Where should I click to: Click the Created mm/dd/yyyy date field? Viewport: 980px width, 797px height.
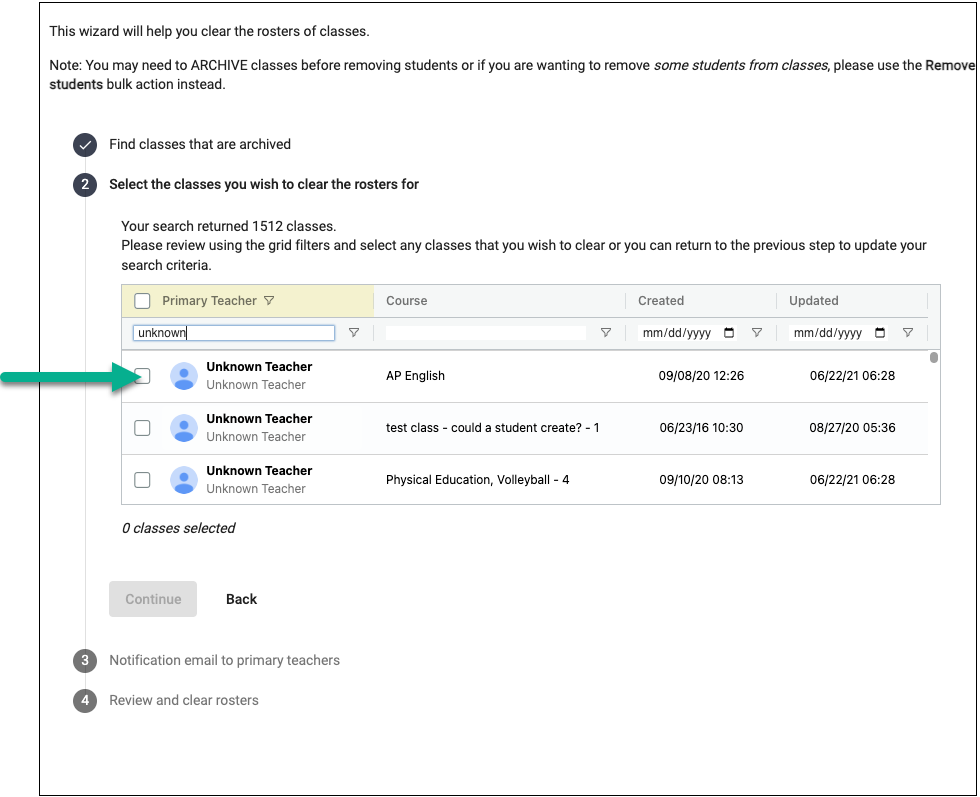coord(689,333)
